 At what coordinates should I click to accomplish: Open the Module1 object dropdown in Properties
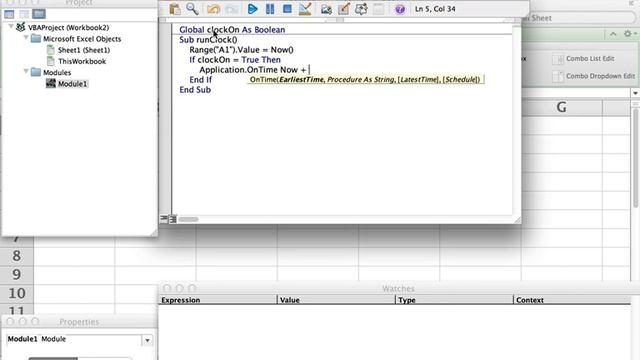point(147,340)
